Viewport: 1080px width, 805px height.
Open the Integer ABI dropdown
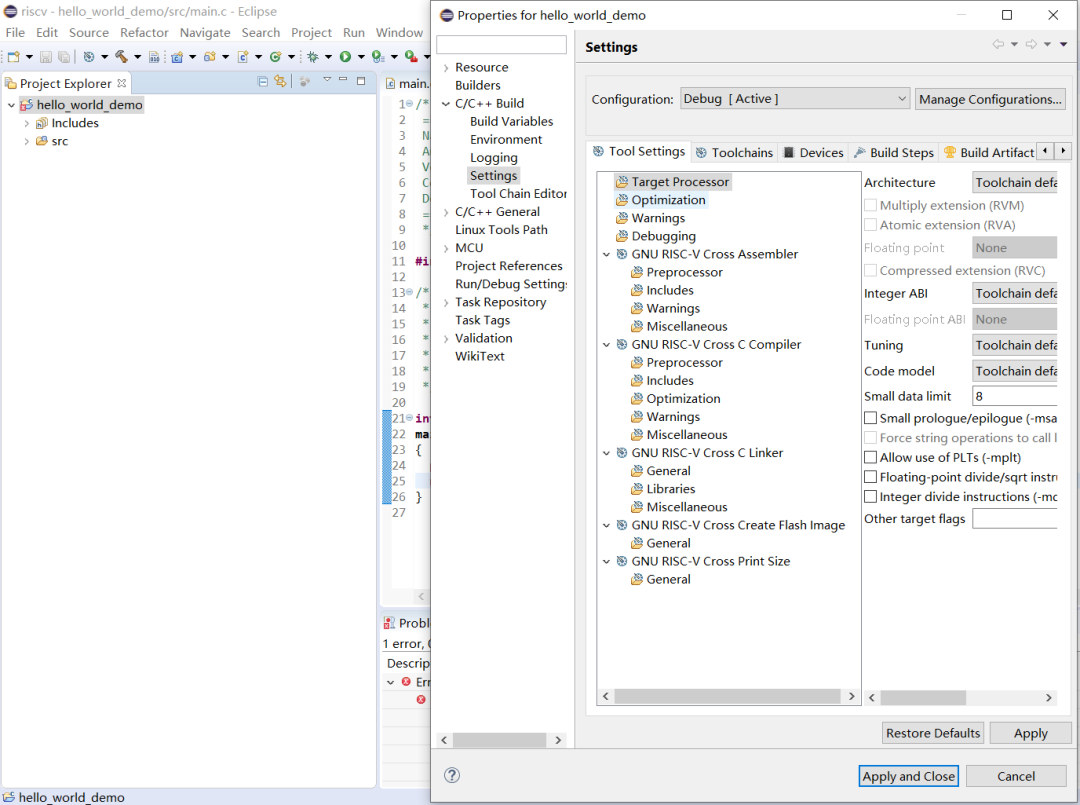(1015, 293)
